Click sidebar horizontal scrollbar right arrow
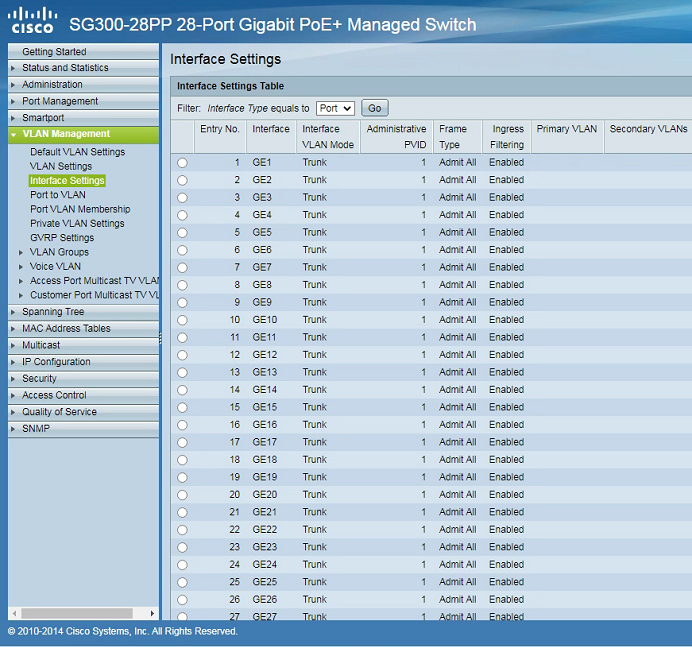This screenshot has height=647, width=692. [152, 613]
